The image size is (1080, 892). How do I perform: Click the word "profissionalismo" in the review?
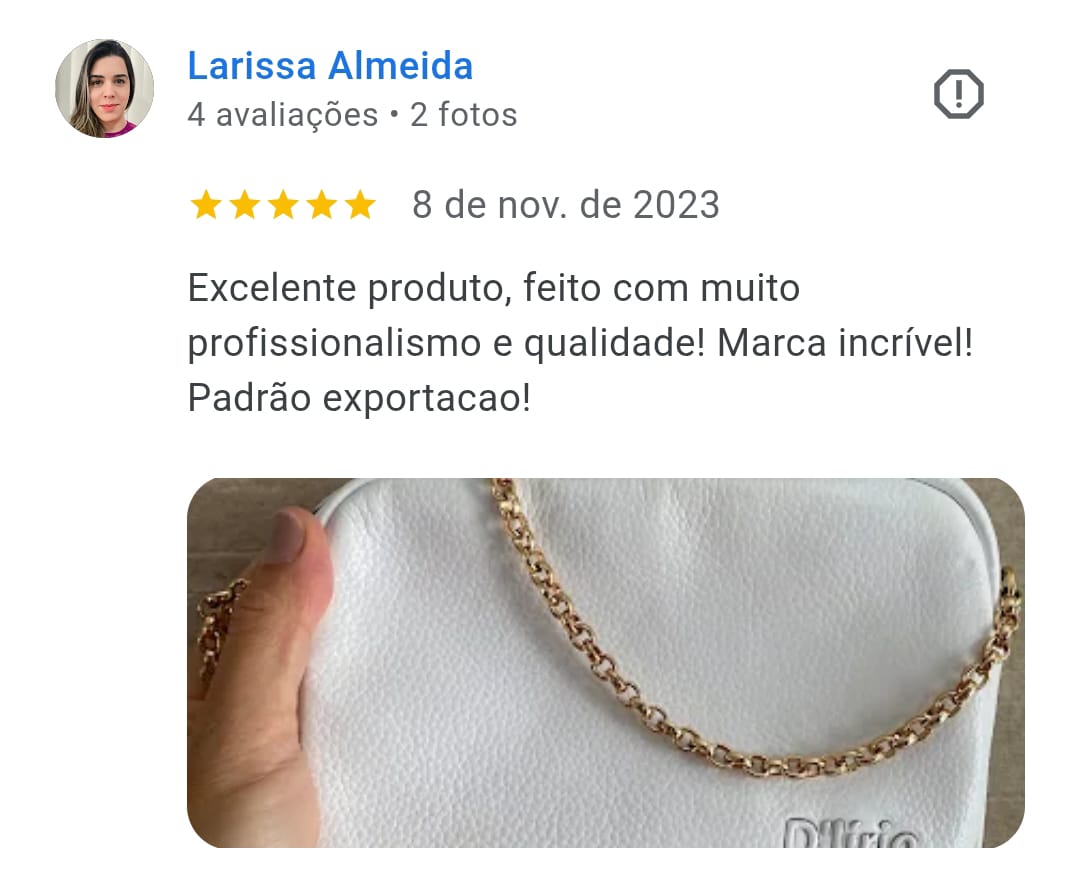tap(334, 344)
